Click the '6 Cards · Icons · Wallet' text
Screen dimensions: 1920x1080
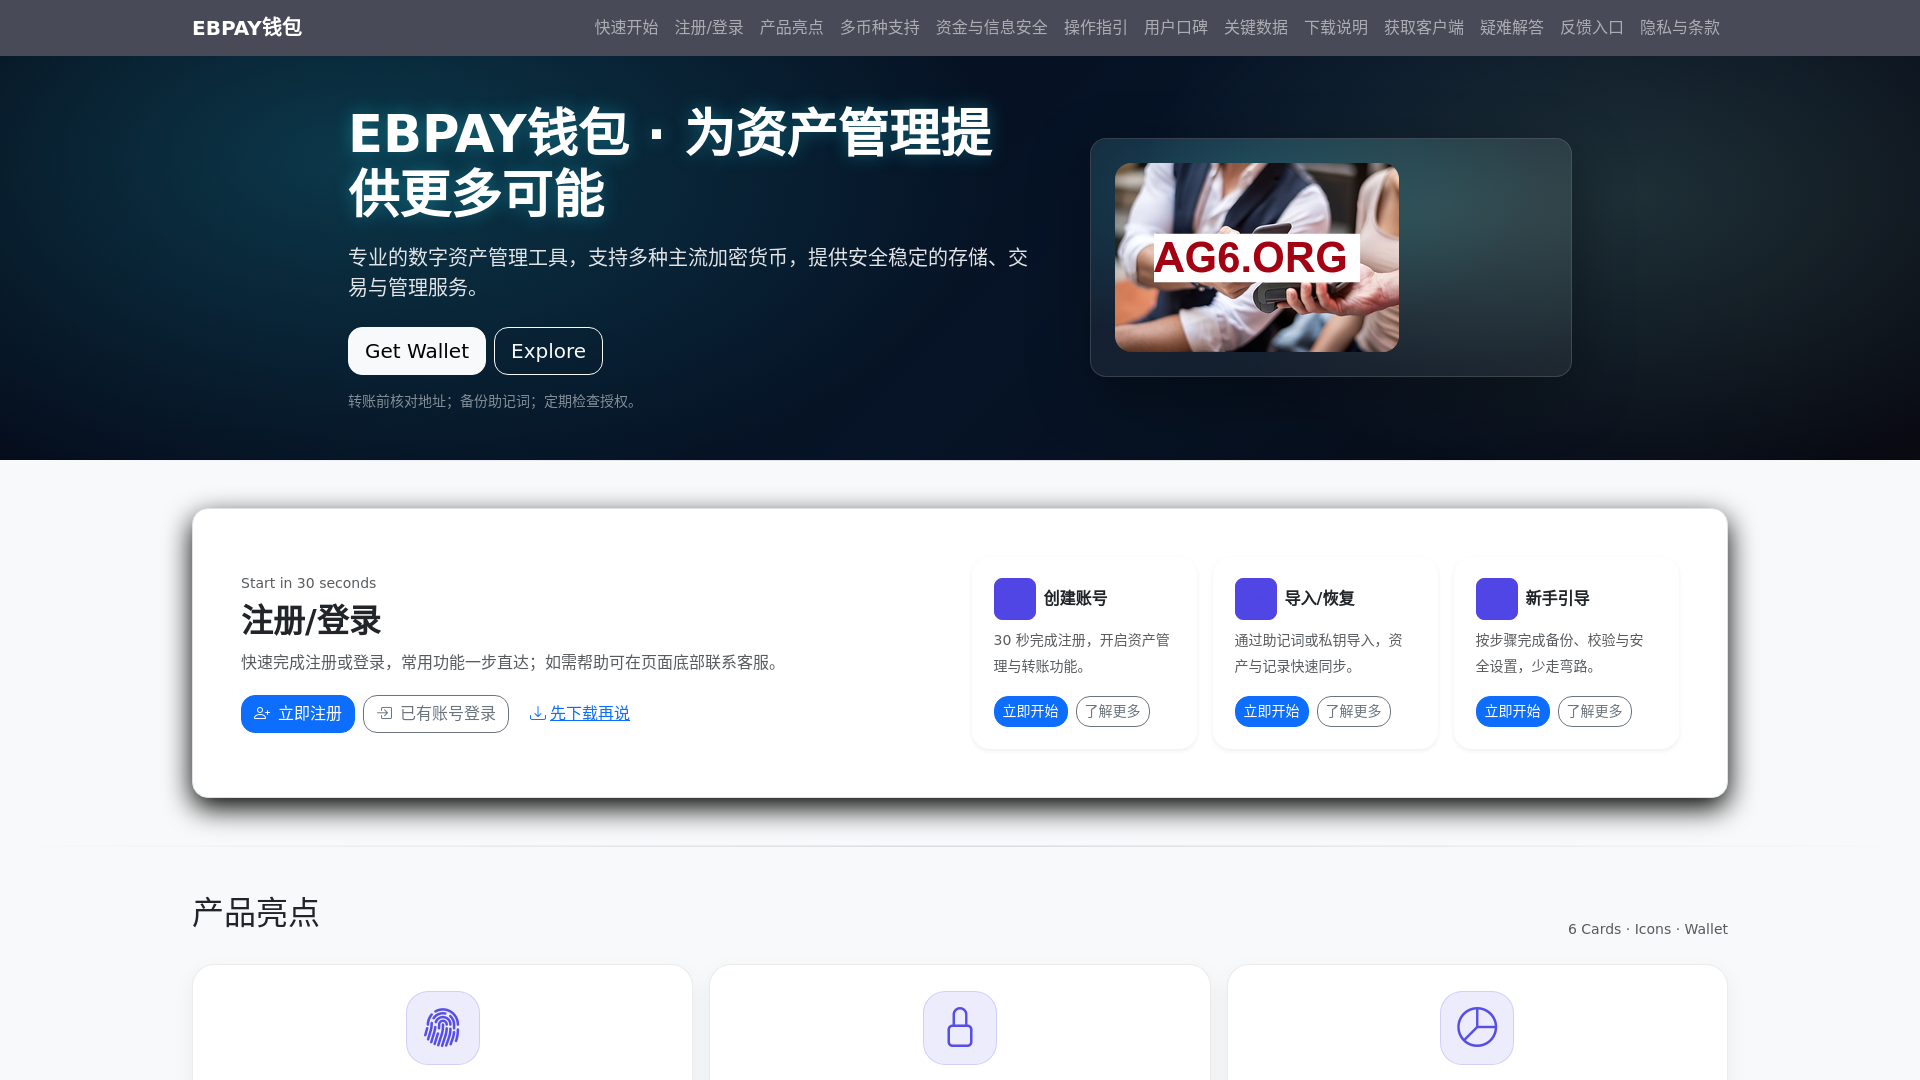pos(1648,929)
